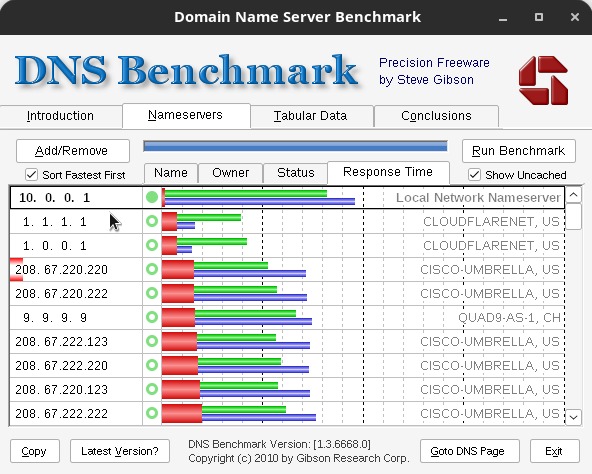
Task: Toggle the Show Uncached checkbox
Action: point(474,175)
